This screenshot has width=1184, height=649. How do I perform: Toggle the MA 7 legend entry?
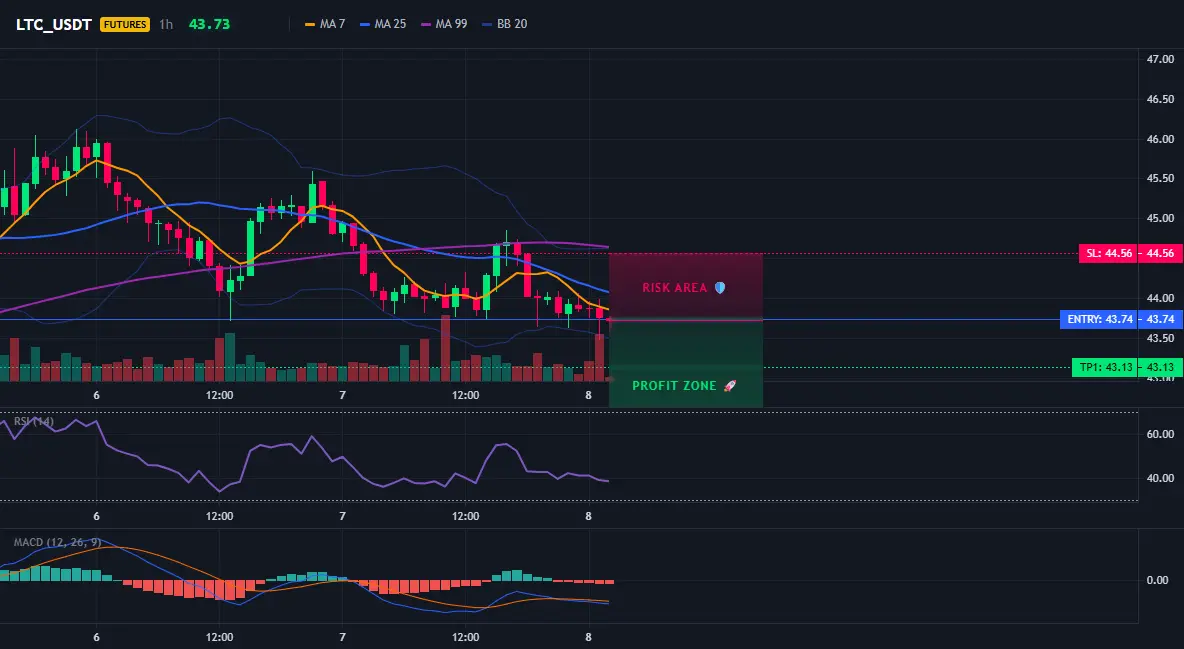(x=325, y=24)
